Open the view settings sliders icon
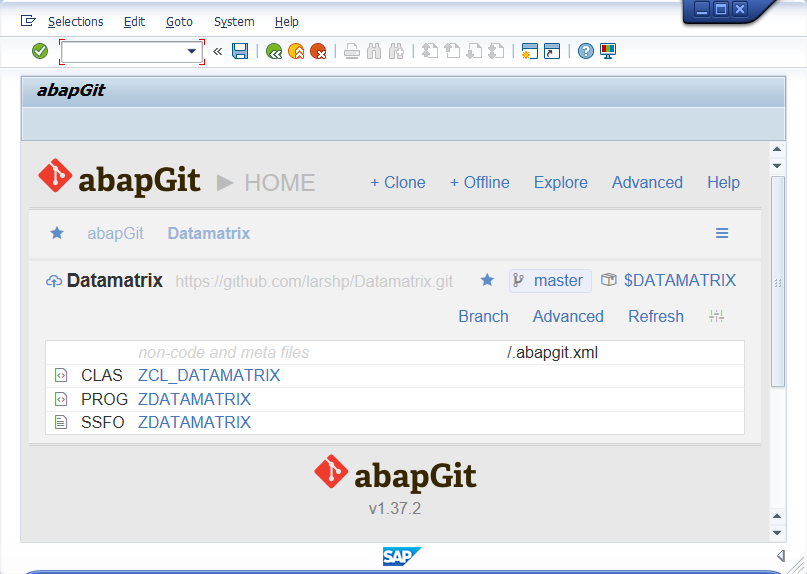 tap(716, 316)
